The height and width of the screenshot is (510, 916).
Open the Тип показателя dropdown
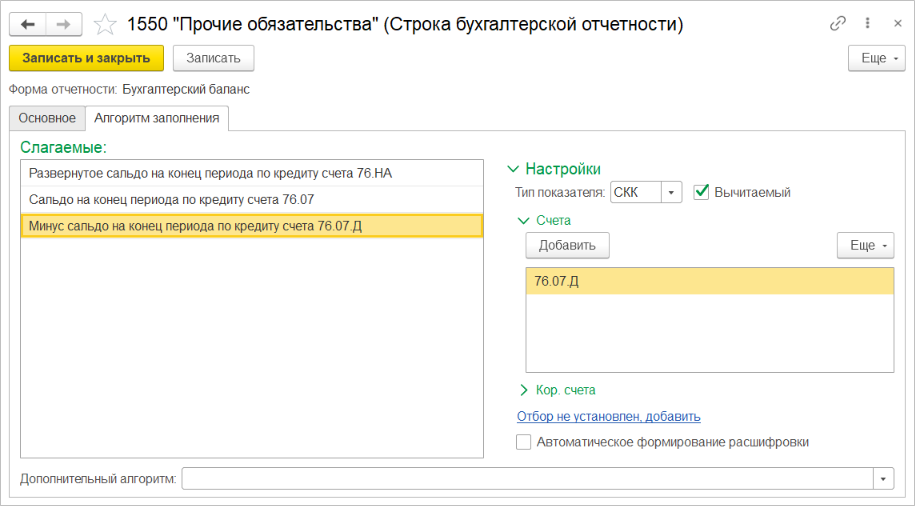[x=672, y=192]
